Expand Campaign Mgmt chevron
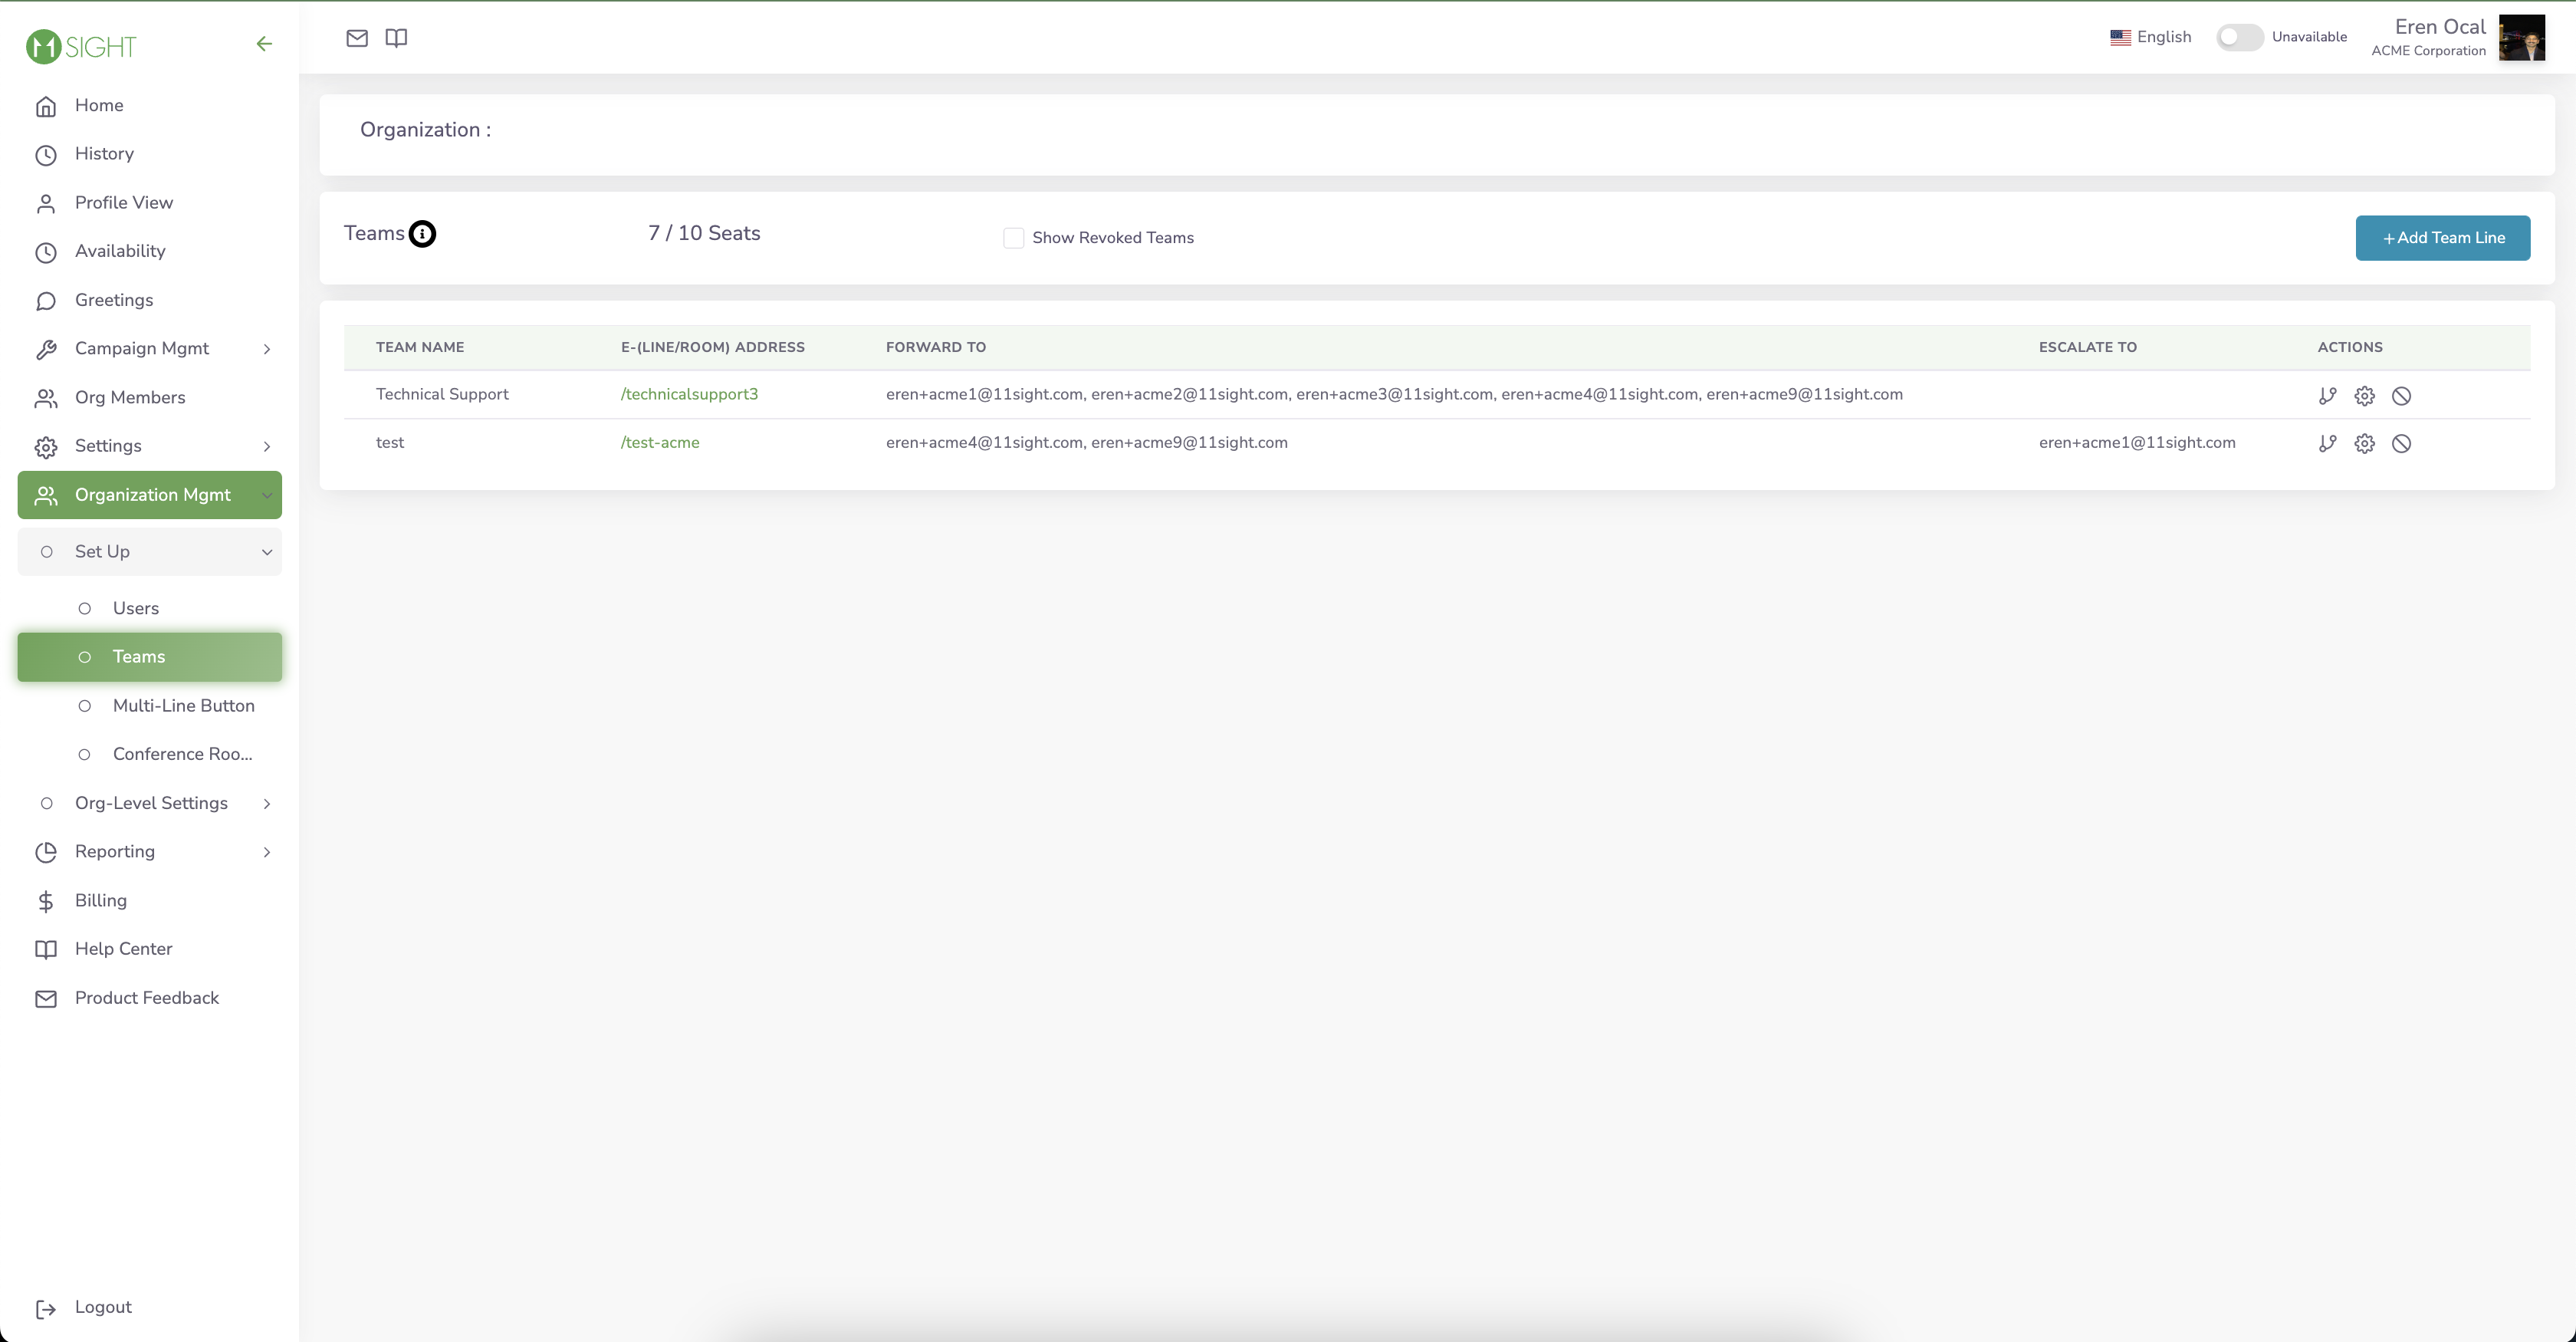This screenshot has height=1342, width=2576. 267,349
